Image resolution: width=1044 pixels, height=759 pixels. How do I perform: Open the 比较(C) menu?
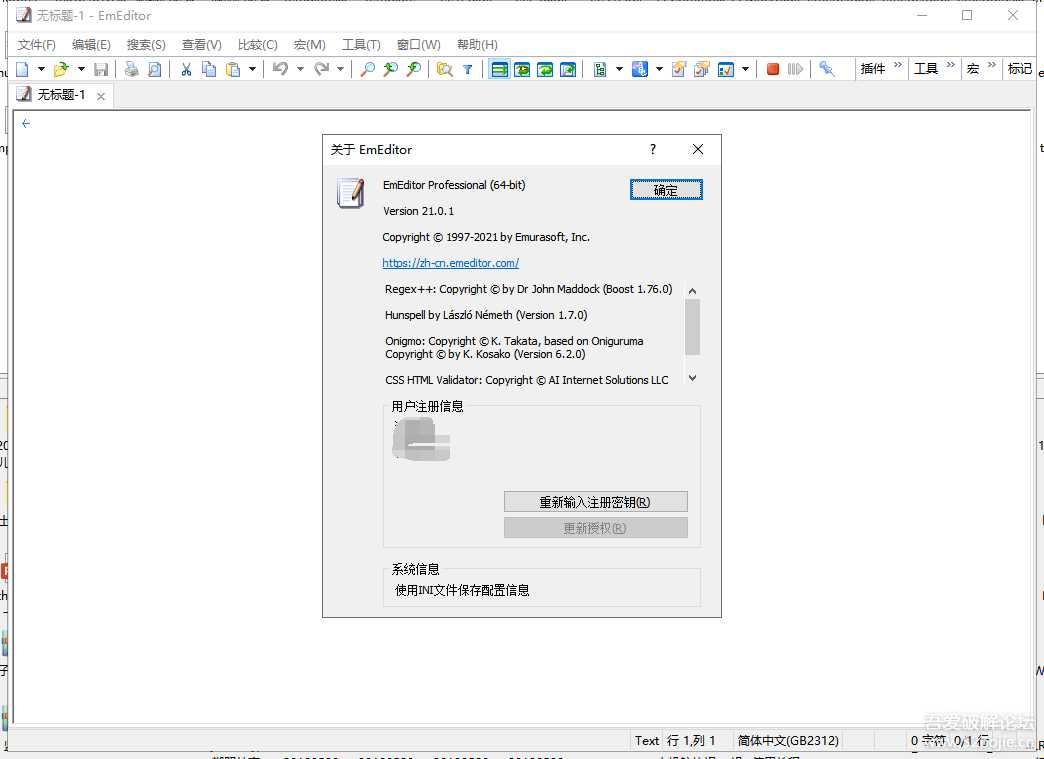pos(258,45)
